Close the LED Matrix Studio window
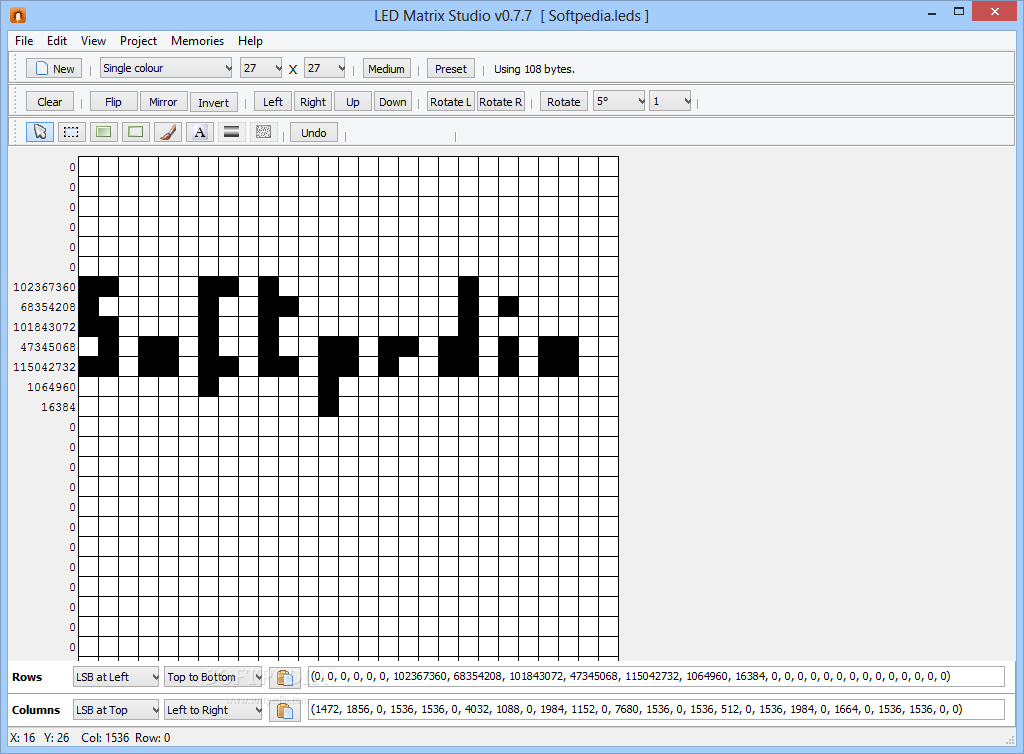 [x=995, y=11]
